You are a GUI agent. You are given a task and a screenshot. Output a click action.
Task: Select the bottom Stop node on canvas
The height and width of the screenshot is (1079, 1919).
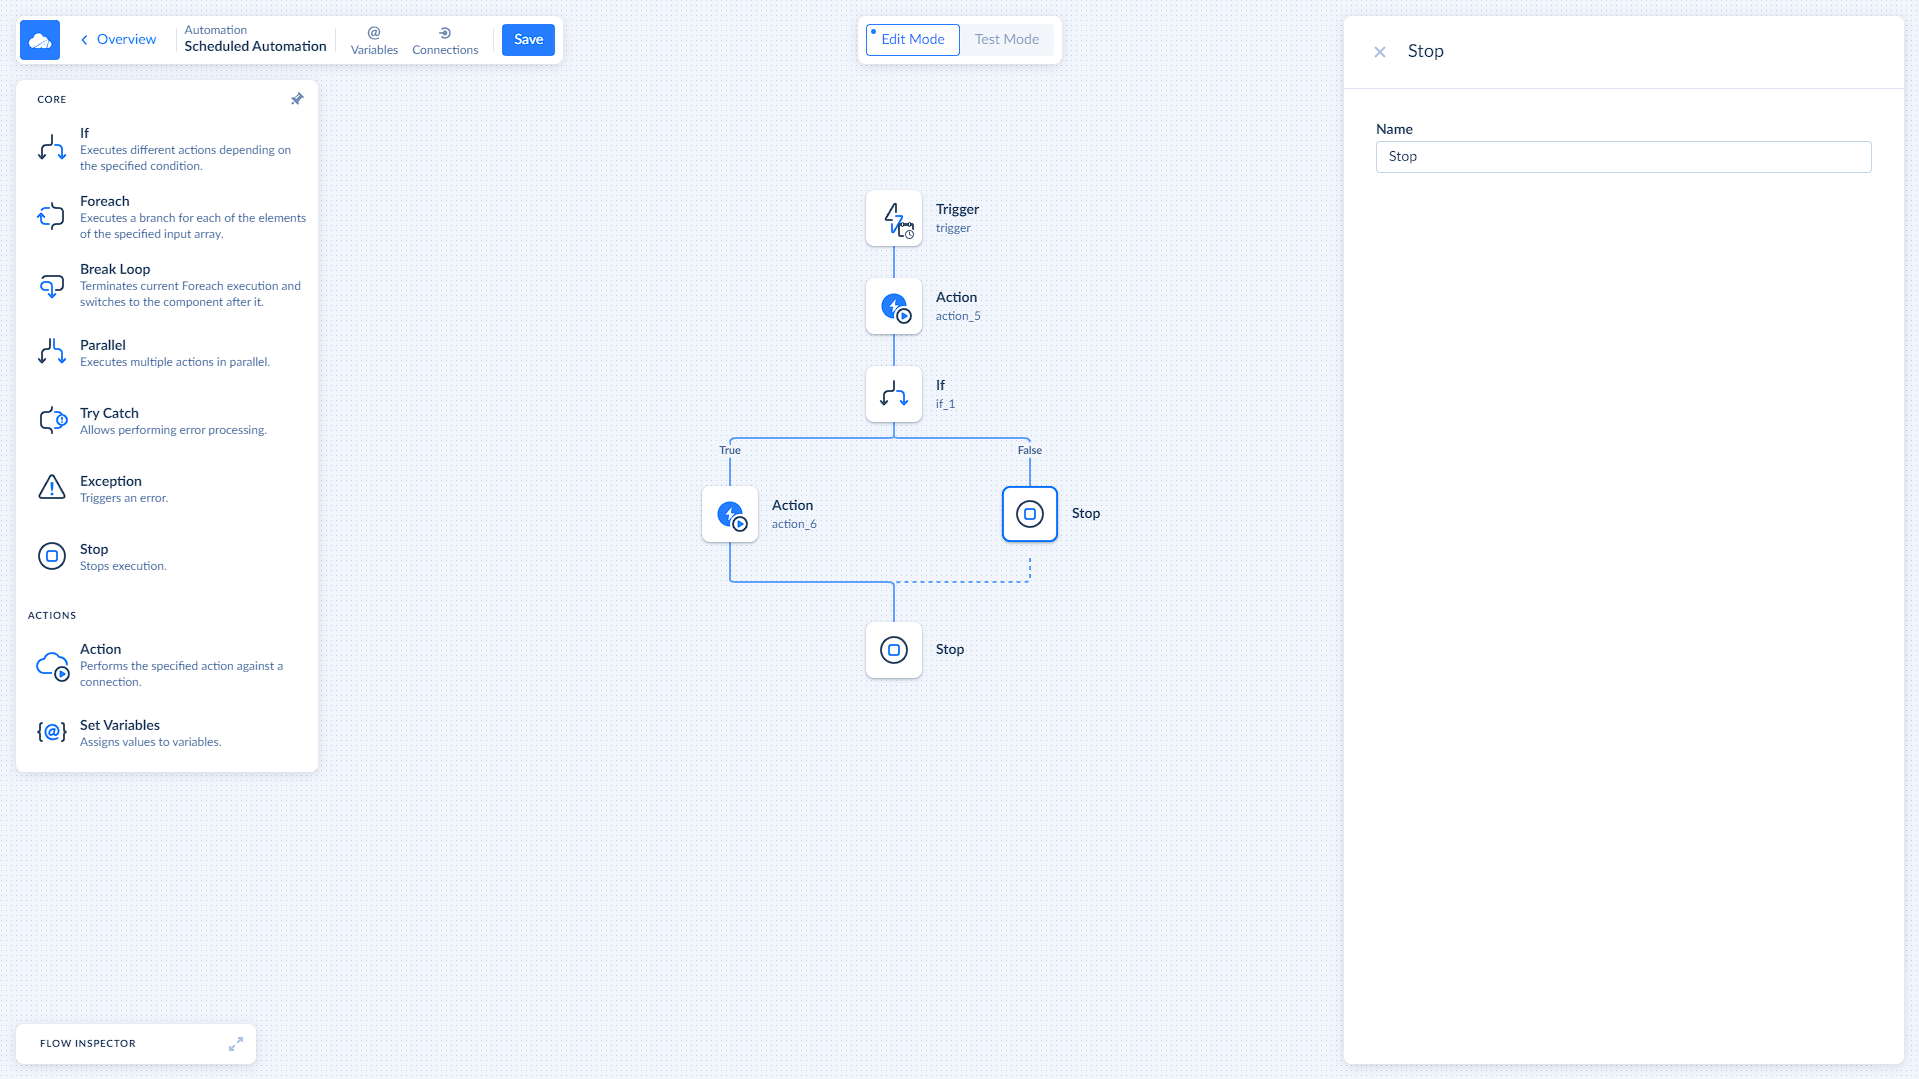click(x=894, y=650)
